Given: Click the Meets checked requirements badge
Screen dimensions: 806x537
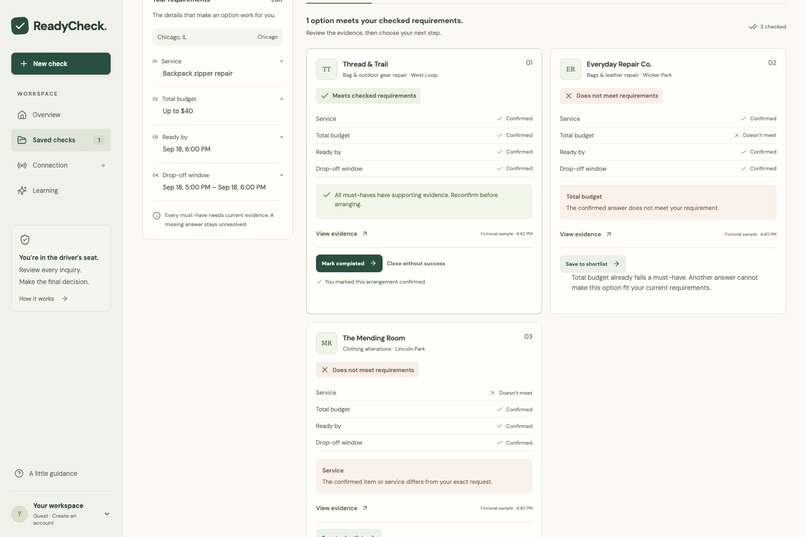Looking at the screenshot, I should 368,96.
